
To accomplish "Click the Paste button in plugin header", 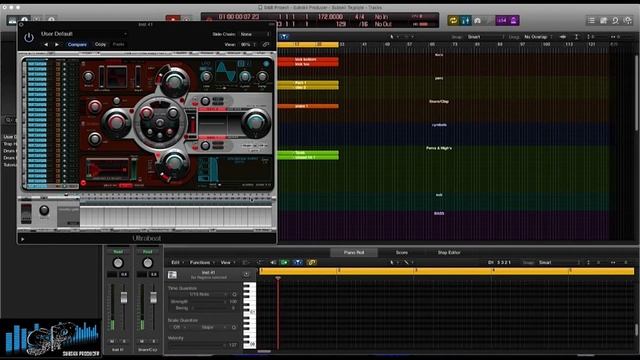I will (x=118, y=44).
